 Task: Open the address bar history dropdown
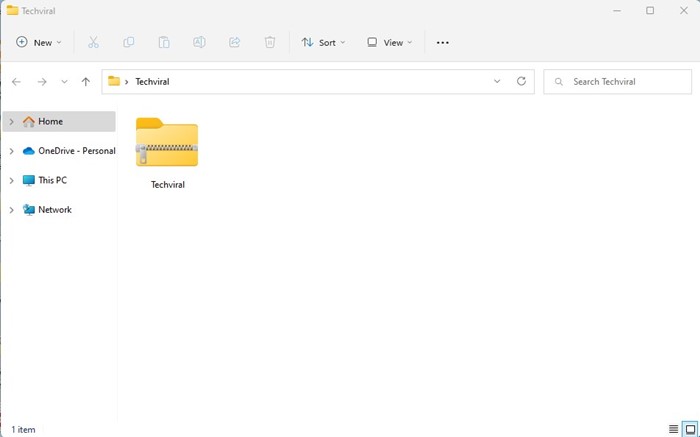(x=497, y=81)
